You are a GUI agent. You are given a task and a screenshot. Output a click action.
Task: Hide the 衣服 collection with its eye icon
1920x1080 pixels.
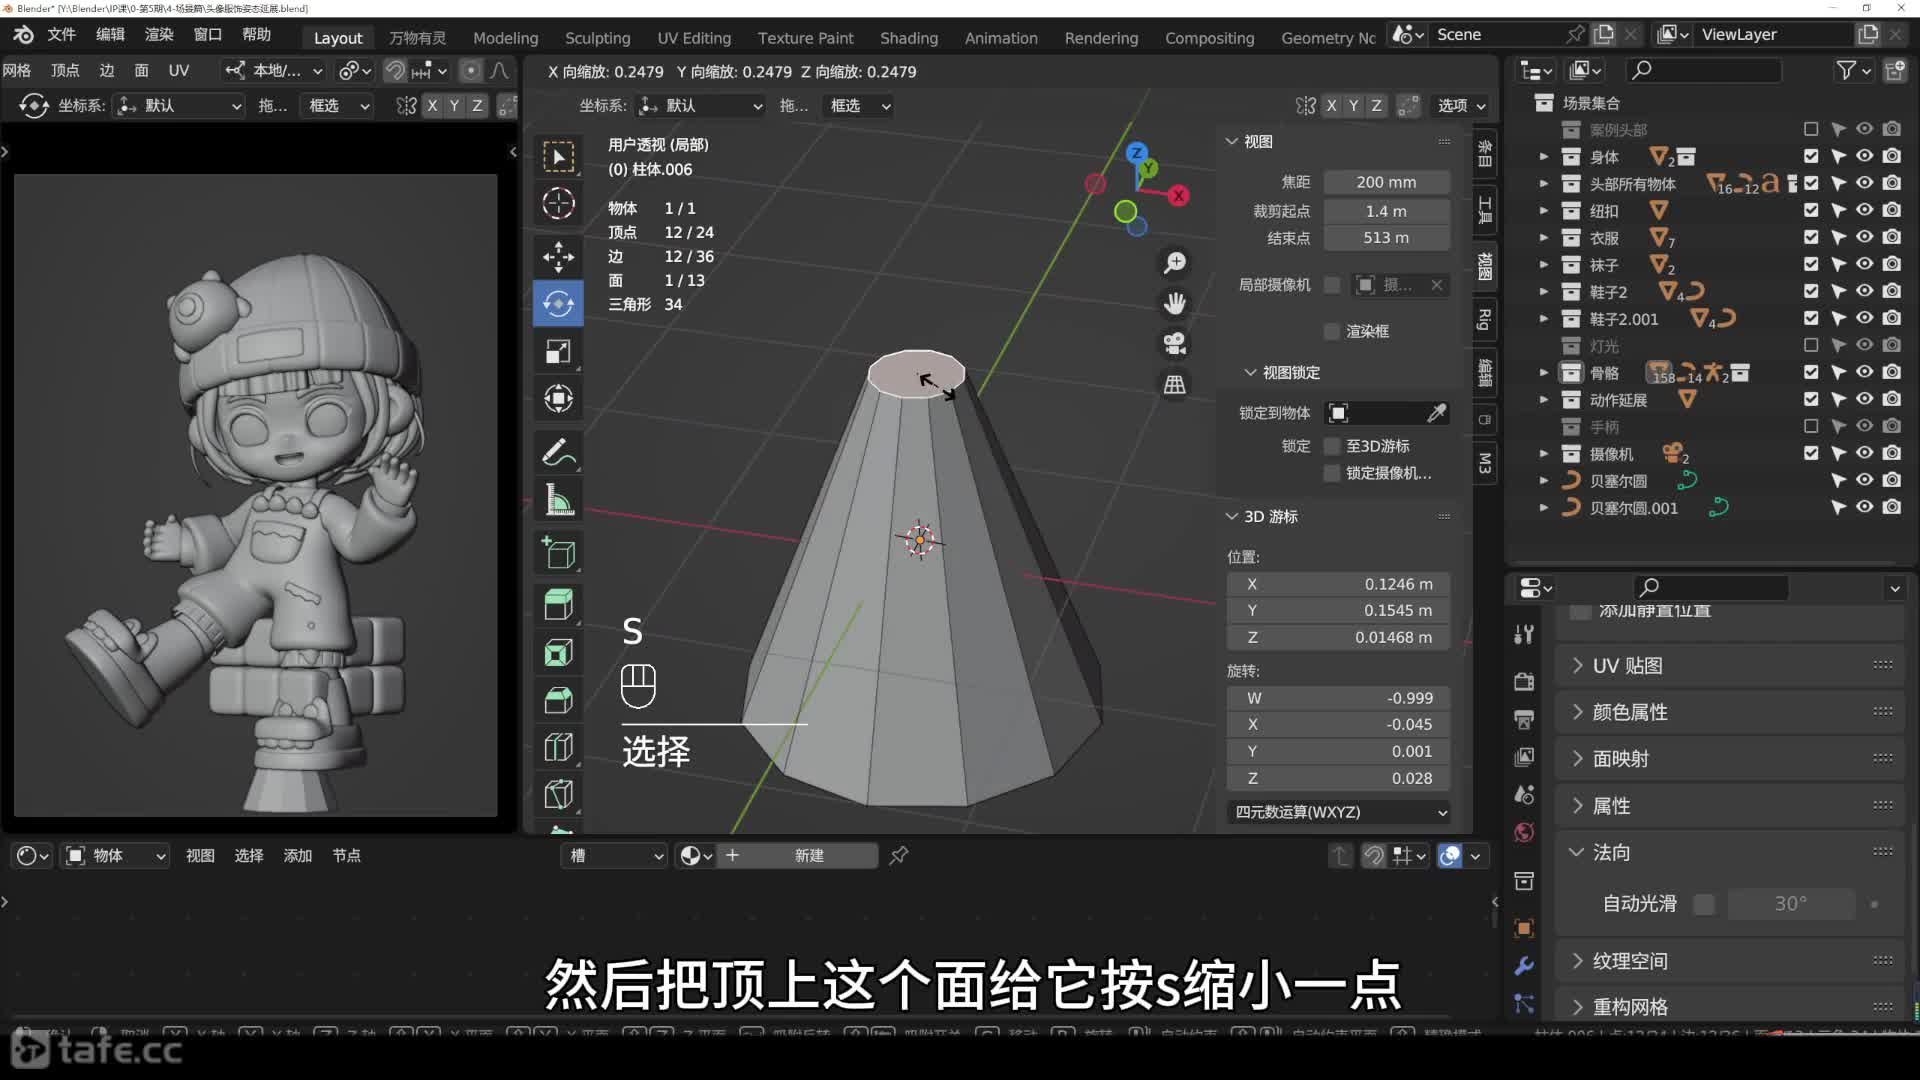[1865, 237]
